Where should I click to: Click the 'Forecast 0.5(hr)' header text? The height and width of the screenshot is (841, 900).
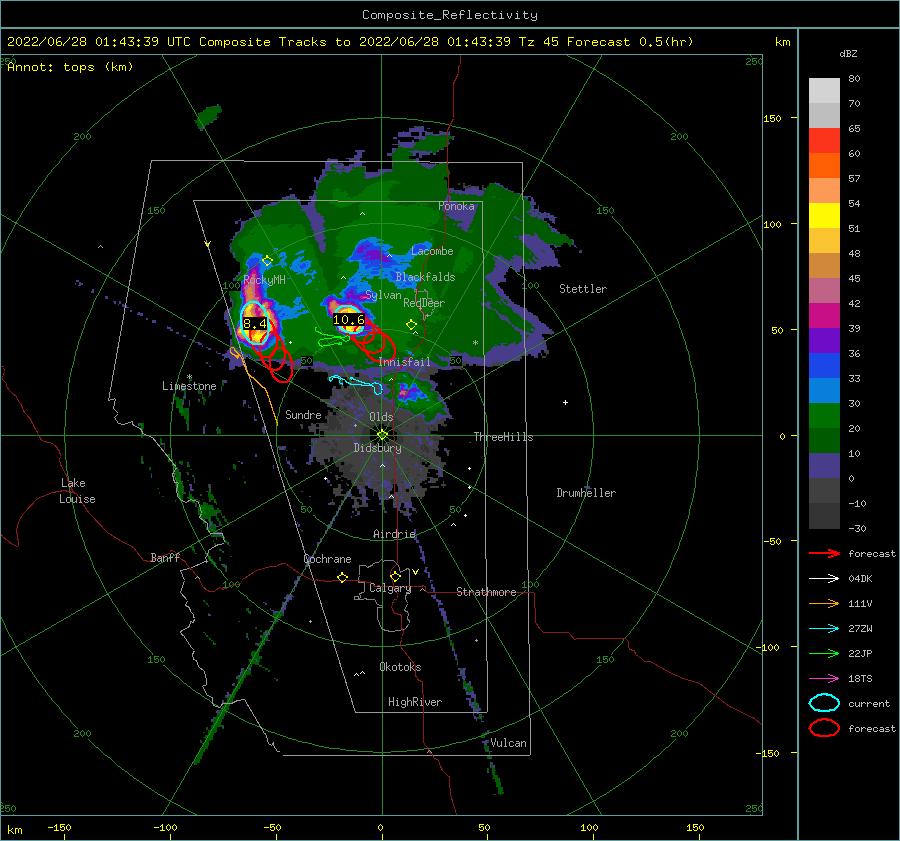[630, 42]
